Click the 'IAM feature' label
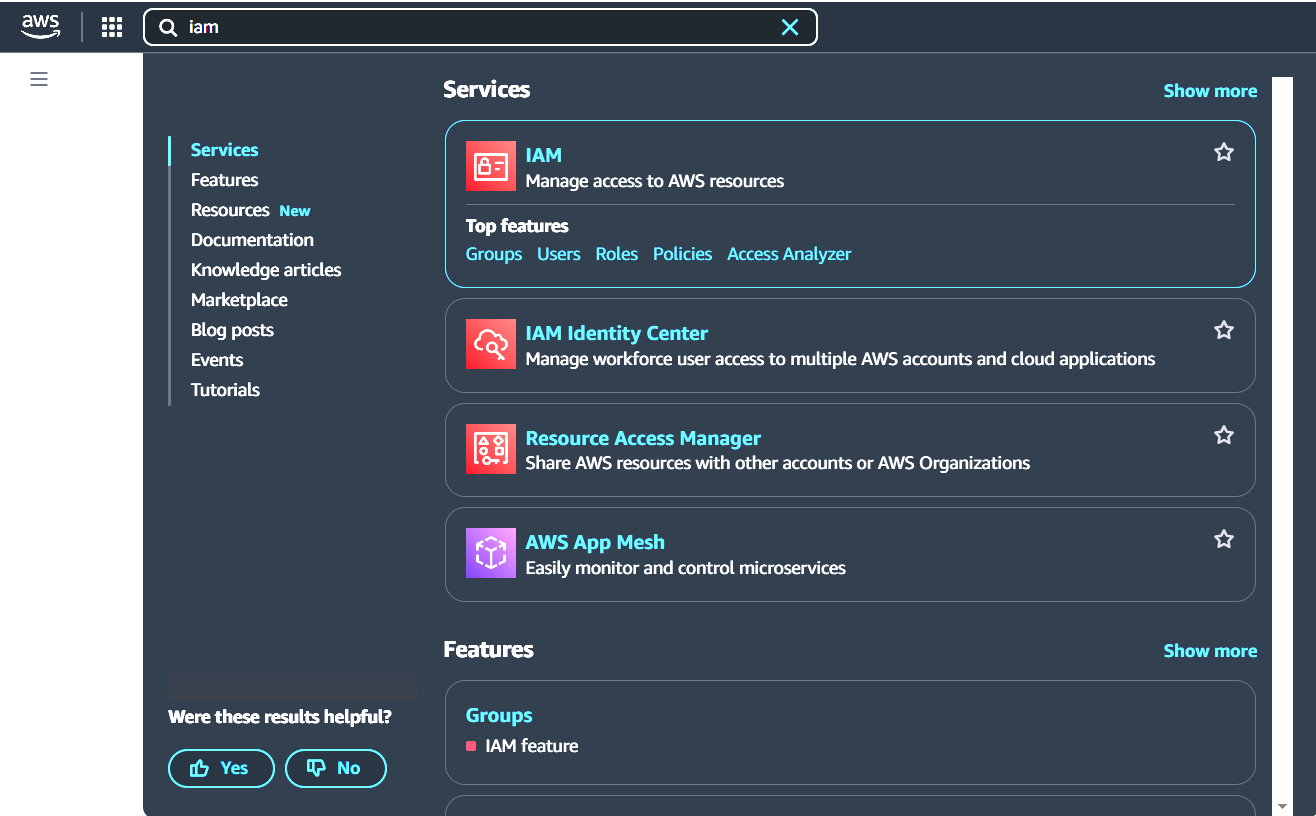This screenshot has height=816, width=1316. pyautogui.click(x=532, y=746)
